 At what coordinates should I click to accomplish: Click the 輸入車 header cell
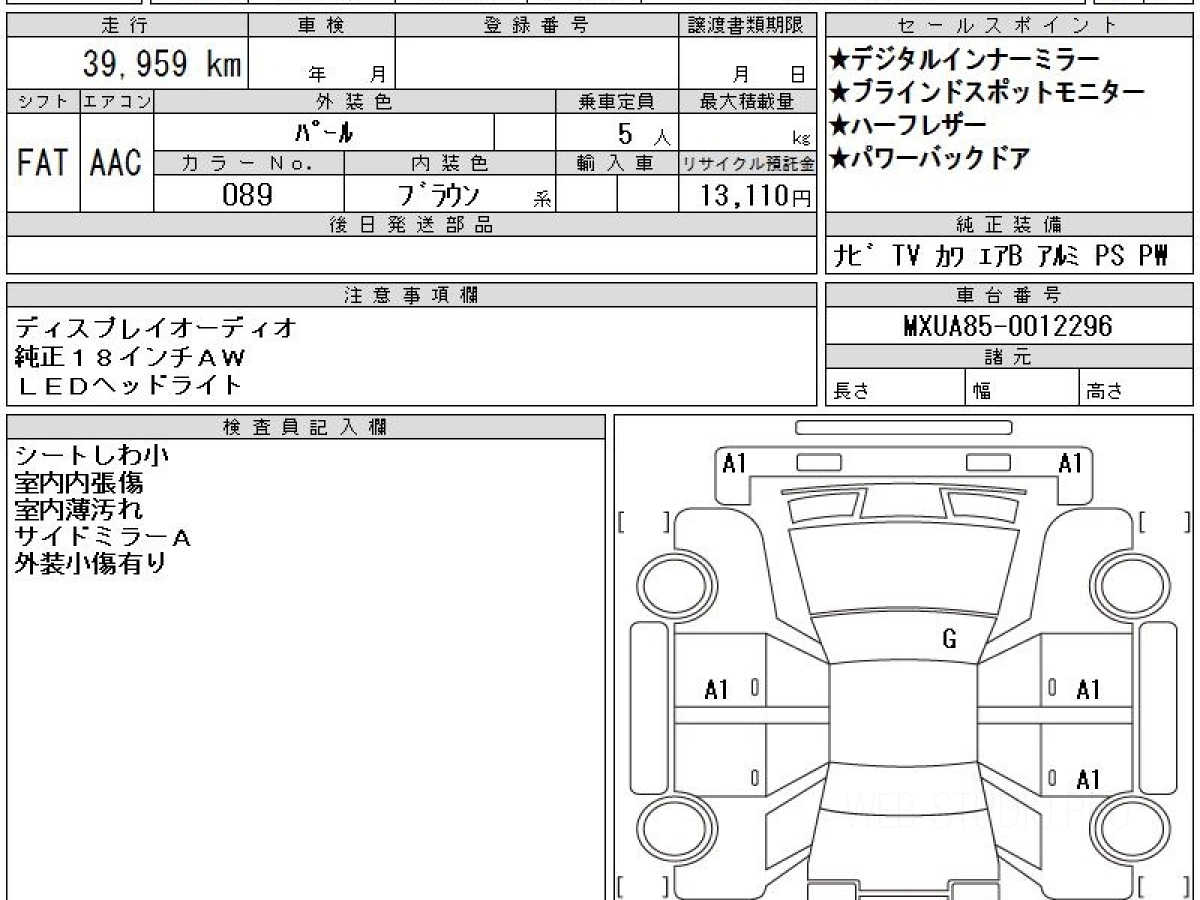(x=617, y=162)
